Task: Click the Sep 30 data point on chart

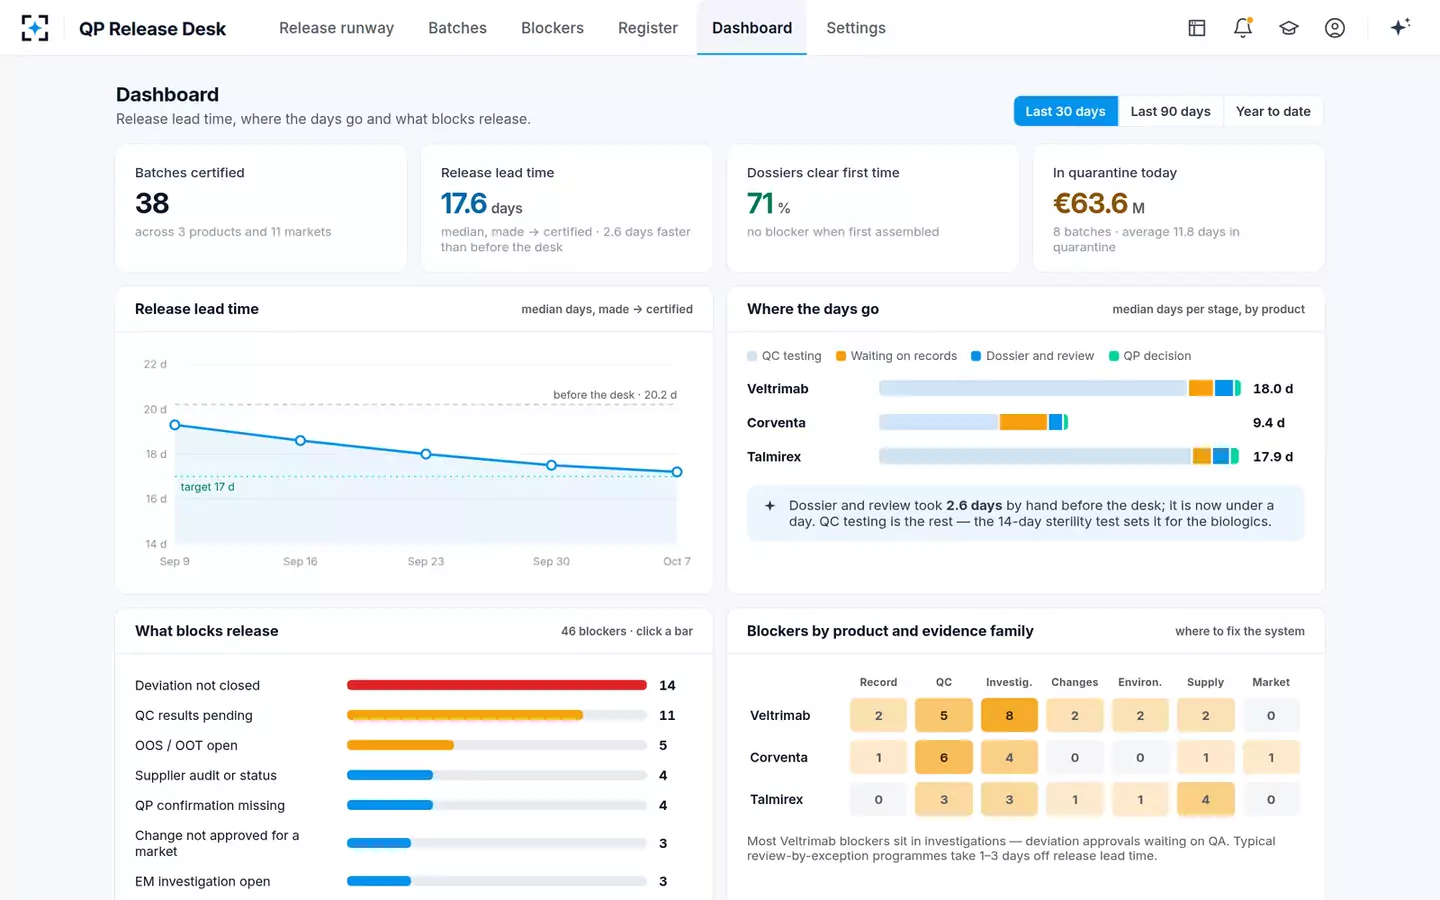Action: [551, 466]
